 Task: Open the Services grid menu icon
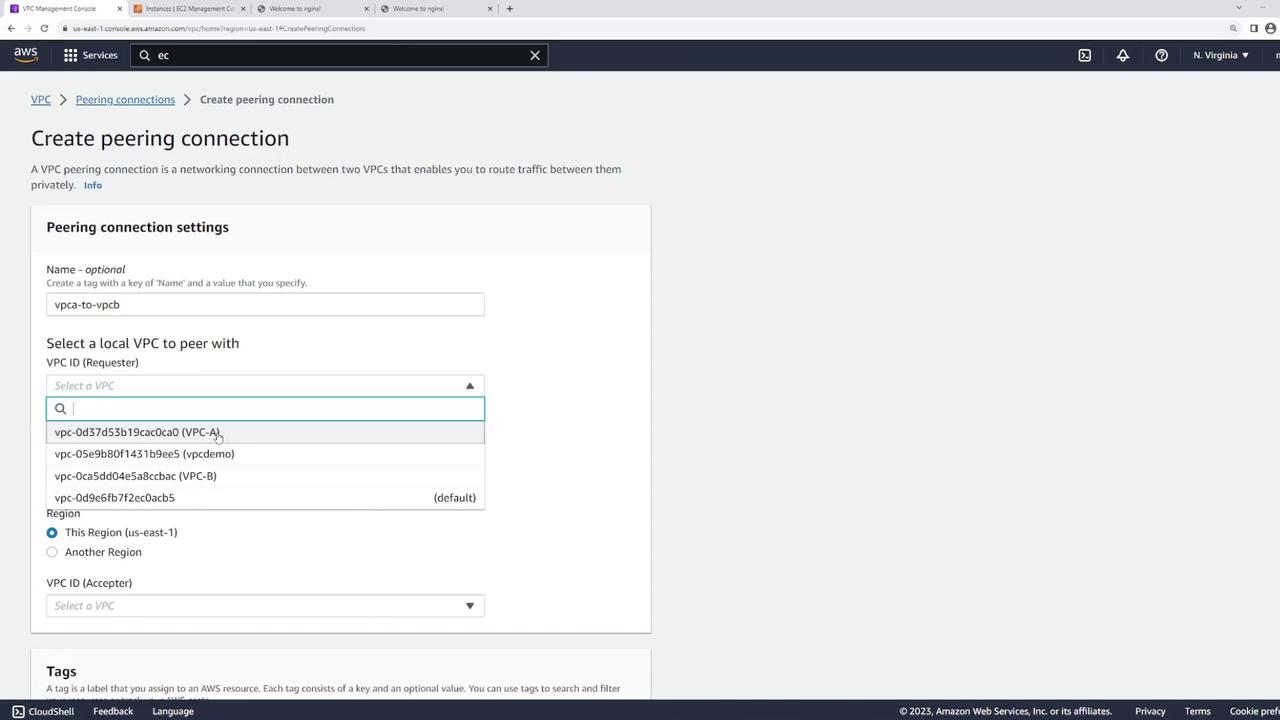[70, 55]
